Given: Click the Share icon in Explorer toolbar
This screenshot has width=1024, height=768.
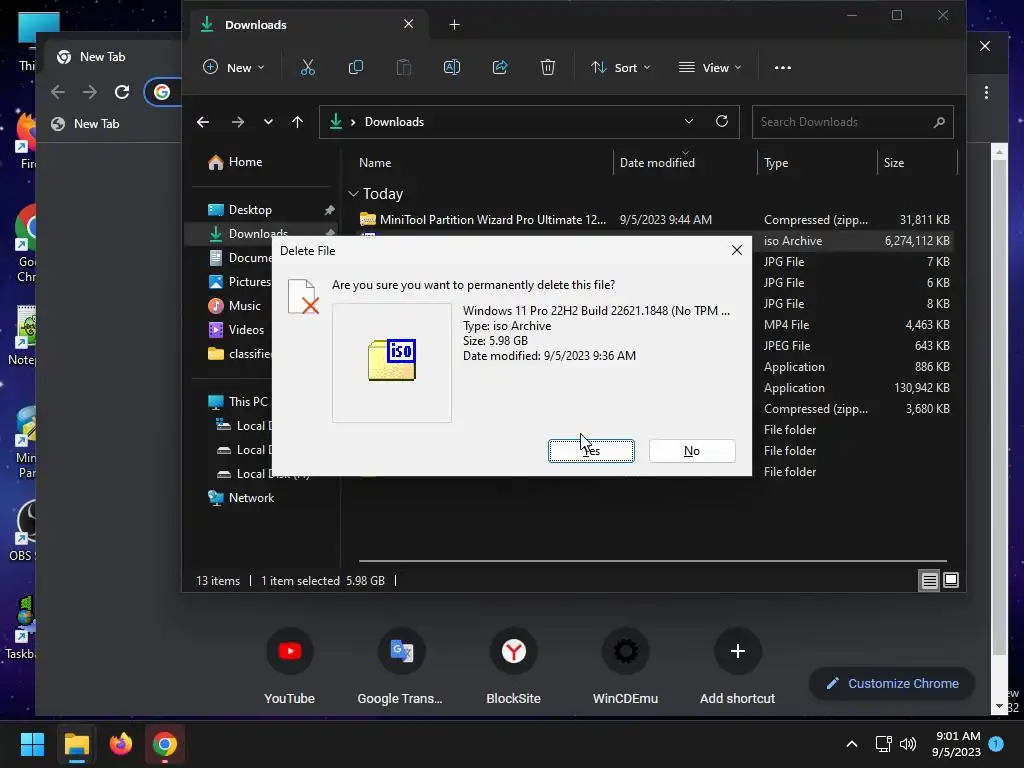Looking at the screenshot, I should pyautogui.click(x=500, y=67).
